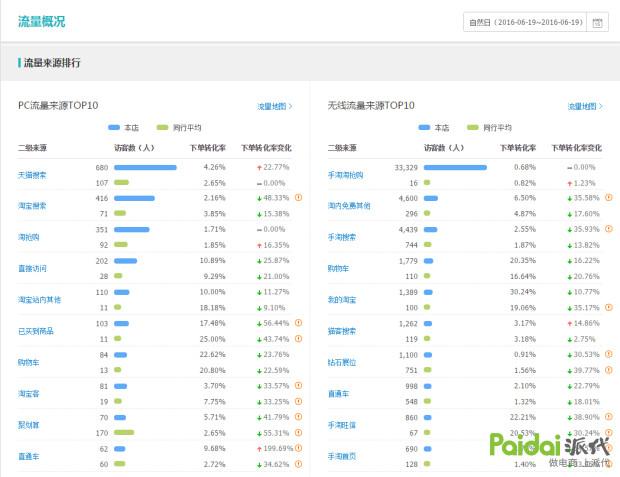
Task: Click the date range field 2016-06-19~2016-06-19
Action: click(x=525, y=22)
